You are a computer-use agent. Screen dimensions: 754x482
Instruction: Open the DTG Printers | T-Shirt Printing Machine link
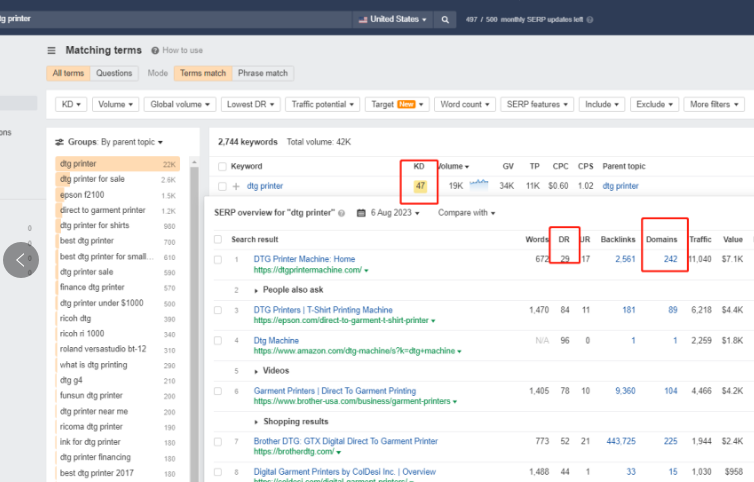point(323,310)
